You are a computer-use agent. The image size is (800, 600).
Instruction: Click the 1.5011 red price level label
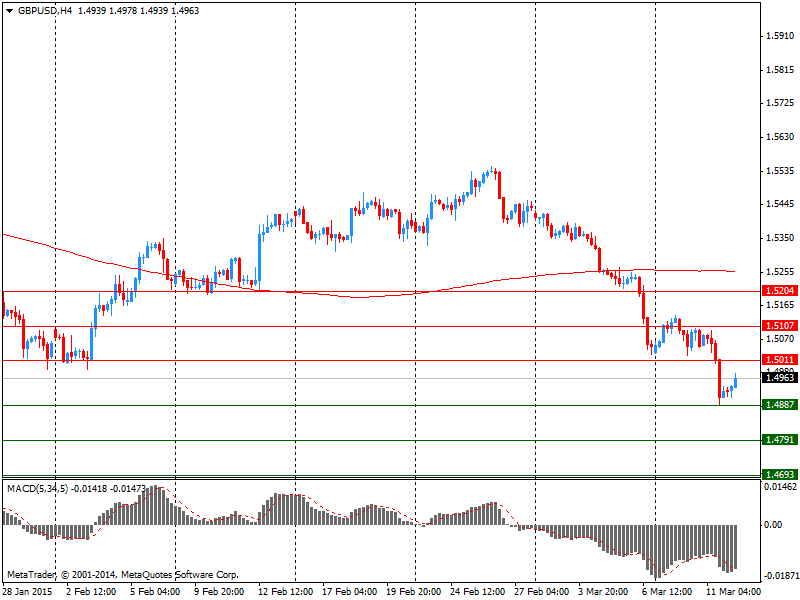tap(780, 360)
